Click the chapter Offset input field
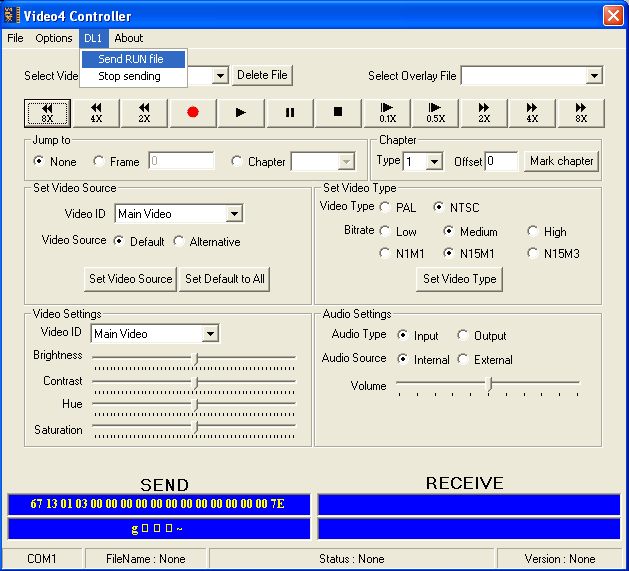The height and width of the screenshot is (571, 629). pyautogui.click(x=501, y=161)
